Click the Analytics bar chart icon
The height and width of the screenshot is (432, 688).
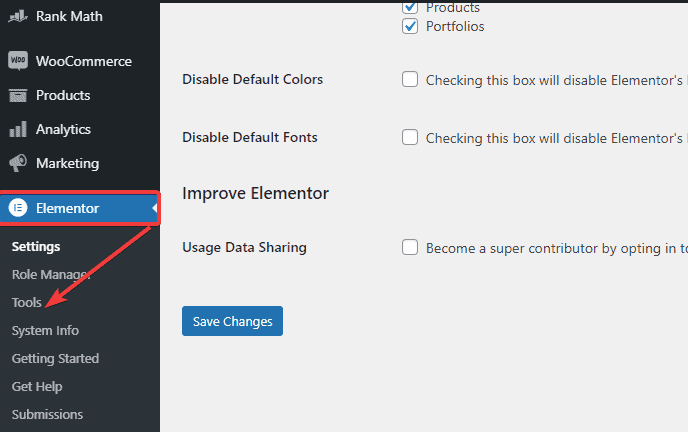point(17,129)
